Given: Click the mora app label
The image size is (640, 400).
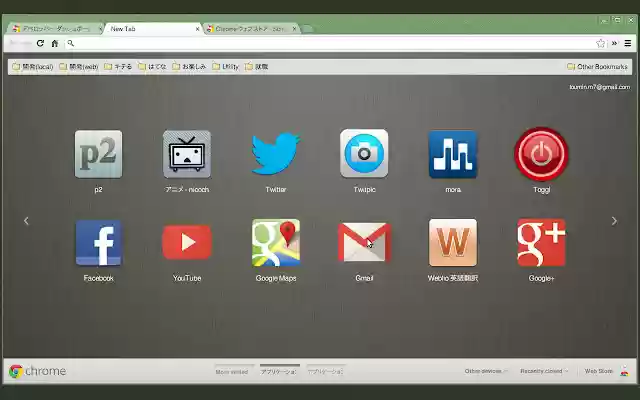Looking at the screenshot, I should (x=453, y=189).
